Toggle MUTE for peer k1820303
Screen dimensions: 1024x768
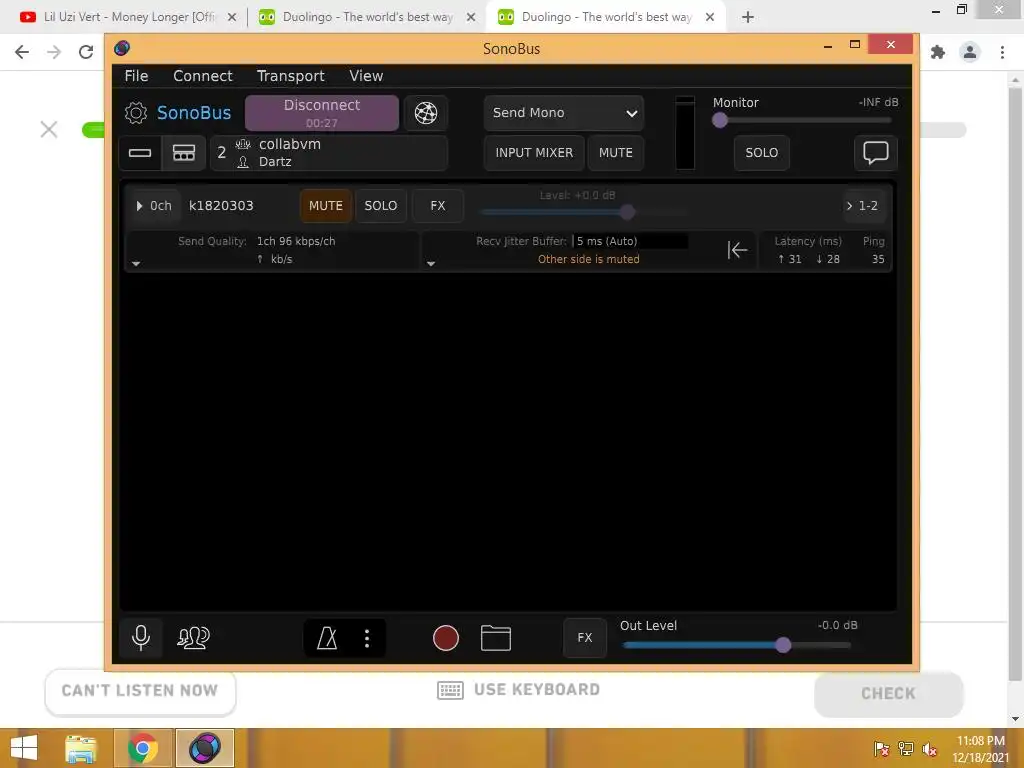(326, 206)
